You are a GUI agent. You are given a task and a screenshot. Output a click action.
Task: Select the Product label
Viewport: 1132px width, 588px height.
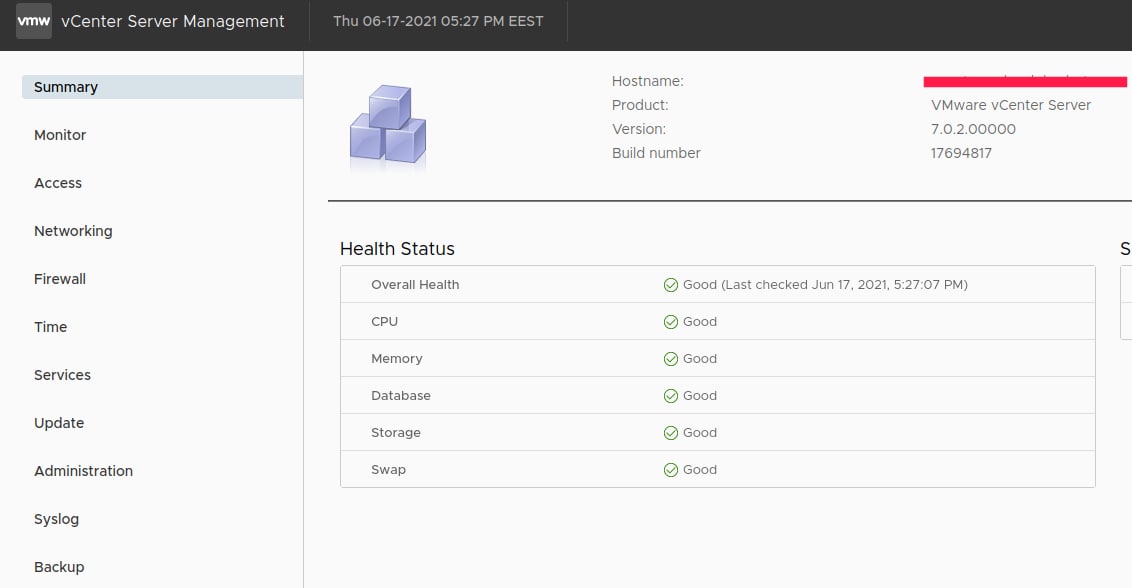640,105
